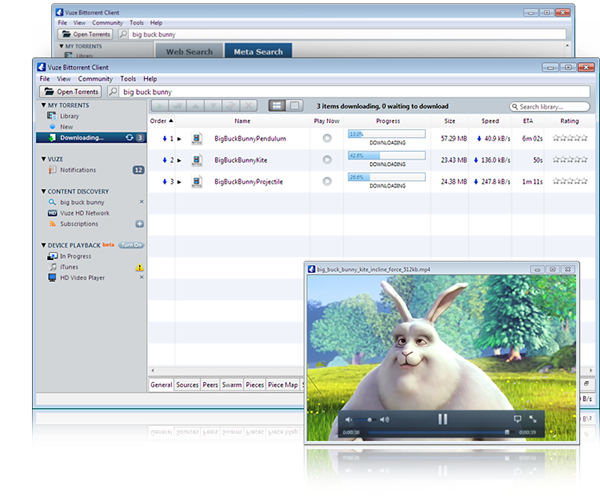Click the Vuze HD Network sidebar item

tap(84, 213)
